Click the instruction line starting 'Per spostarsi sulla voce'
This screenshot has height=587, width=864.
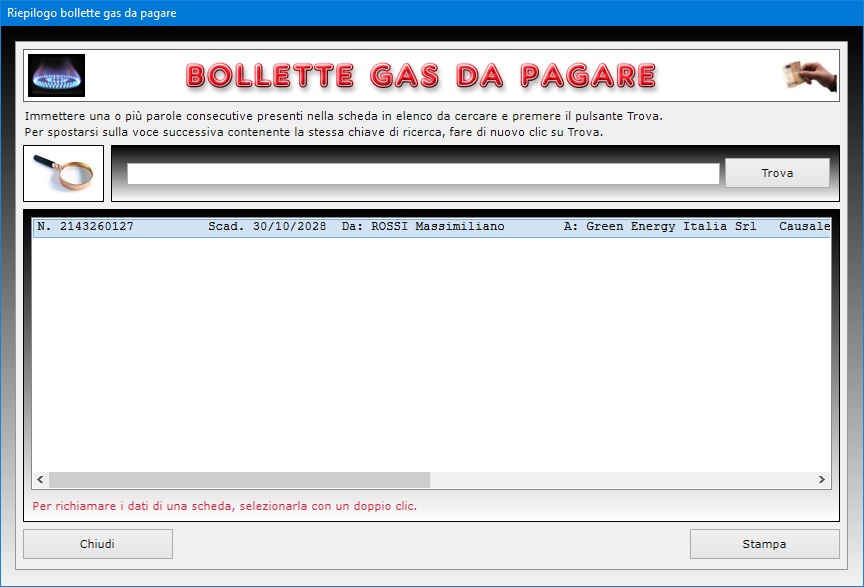pyautogui.click(x=314, y=132)
